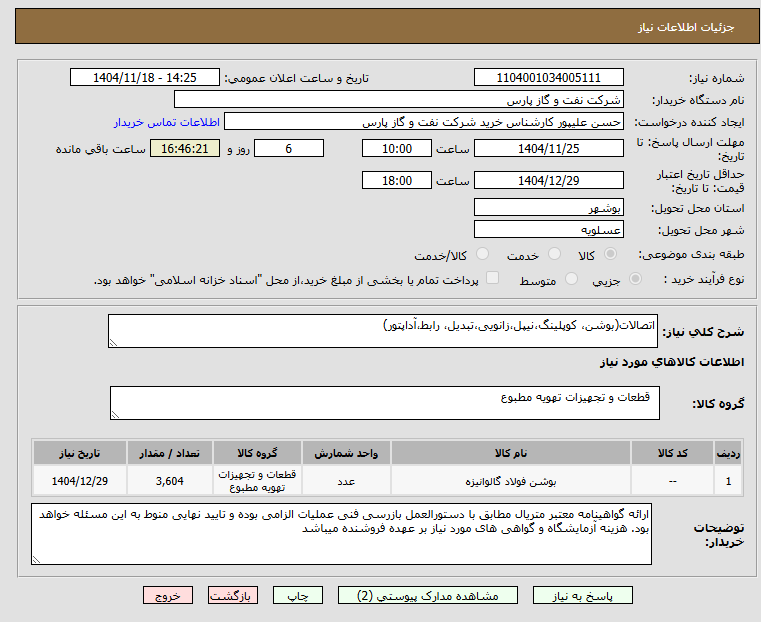Click the چاپ print button

tap(298, 595)
